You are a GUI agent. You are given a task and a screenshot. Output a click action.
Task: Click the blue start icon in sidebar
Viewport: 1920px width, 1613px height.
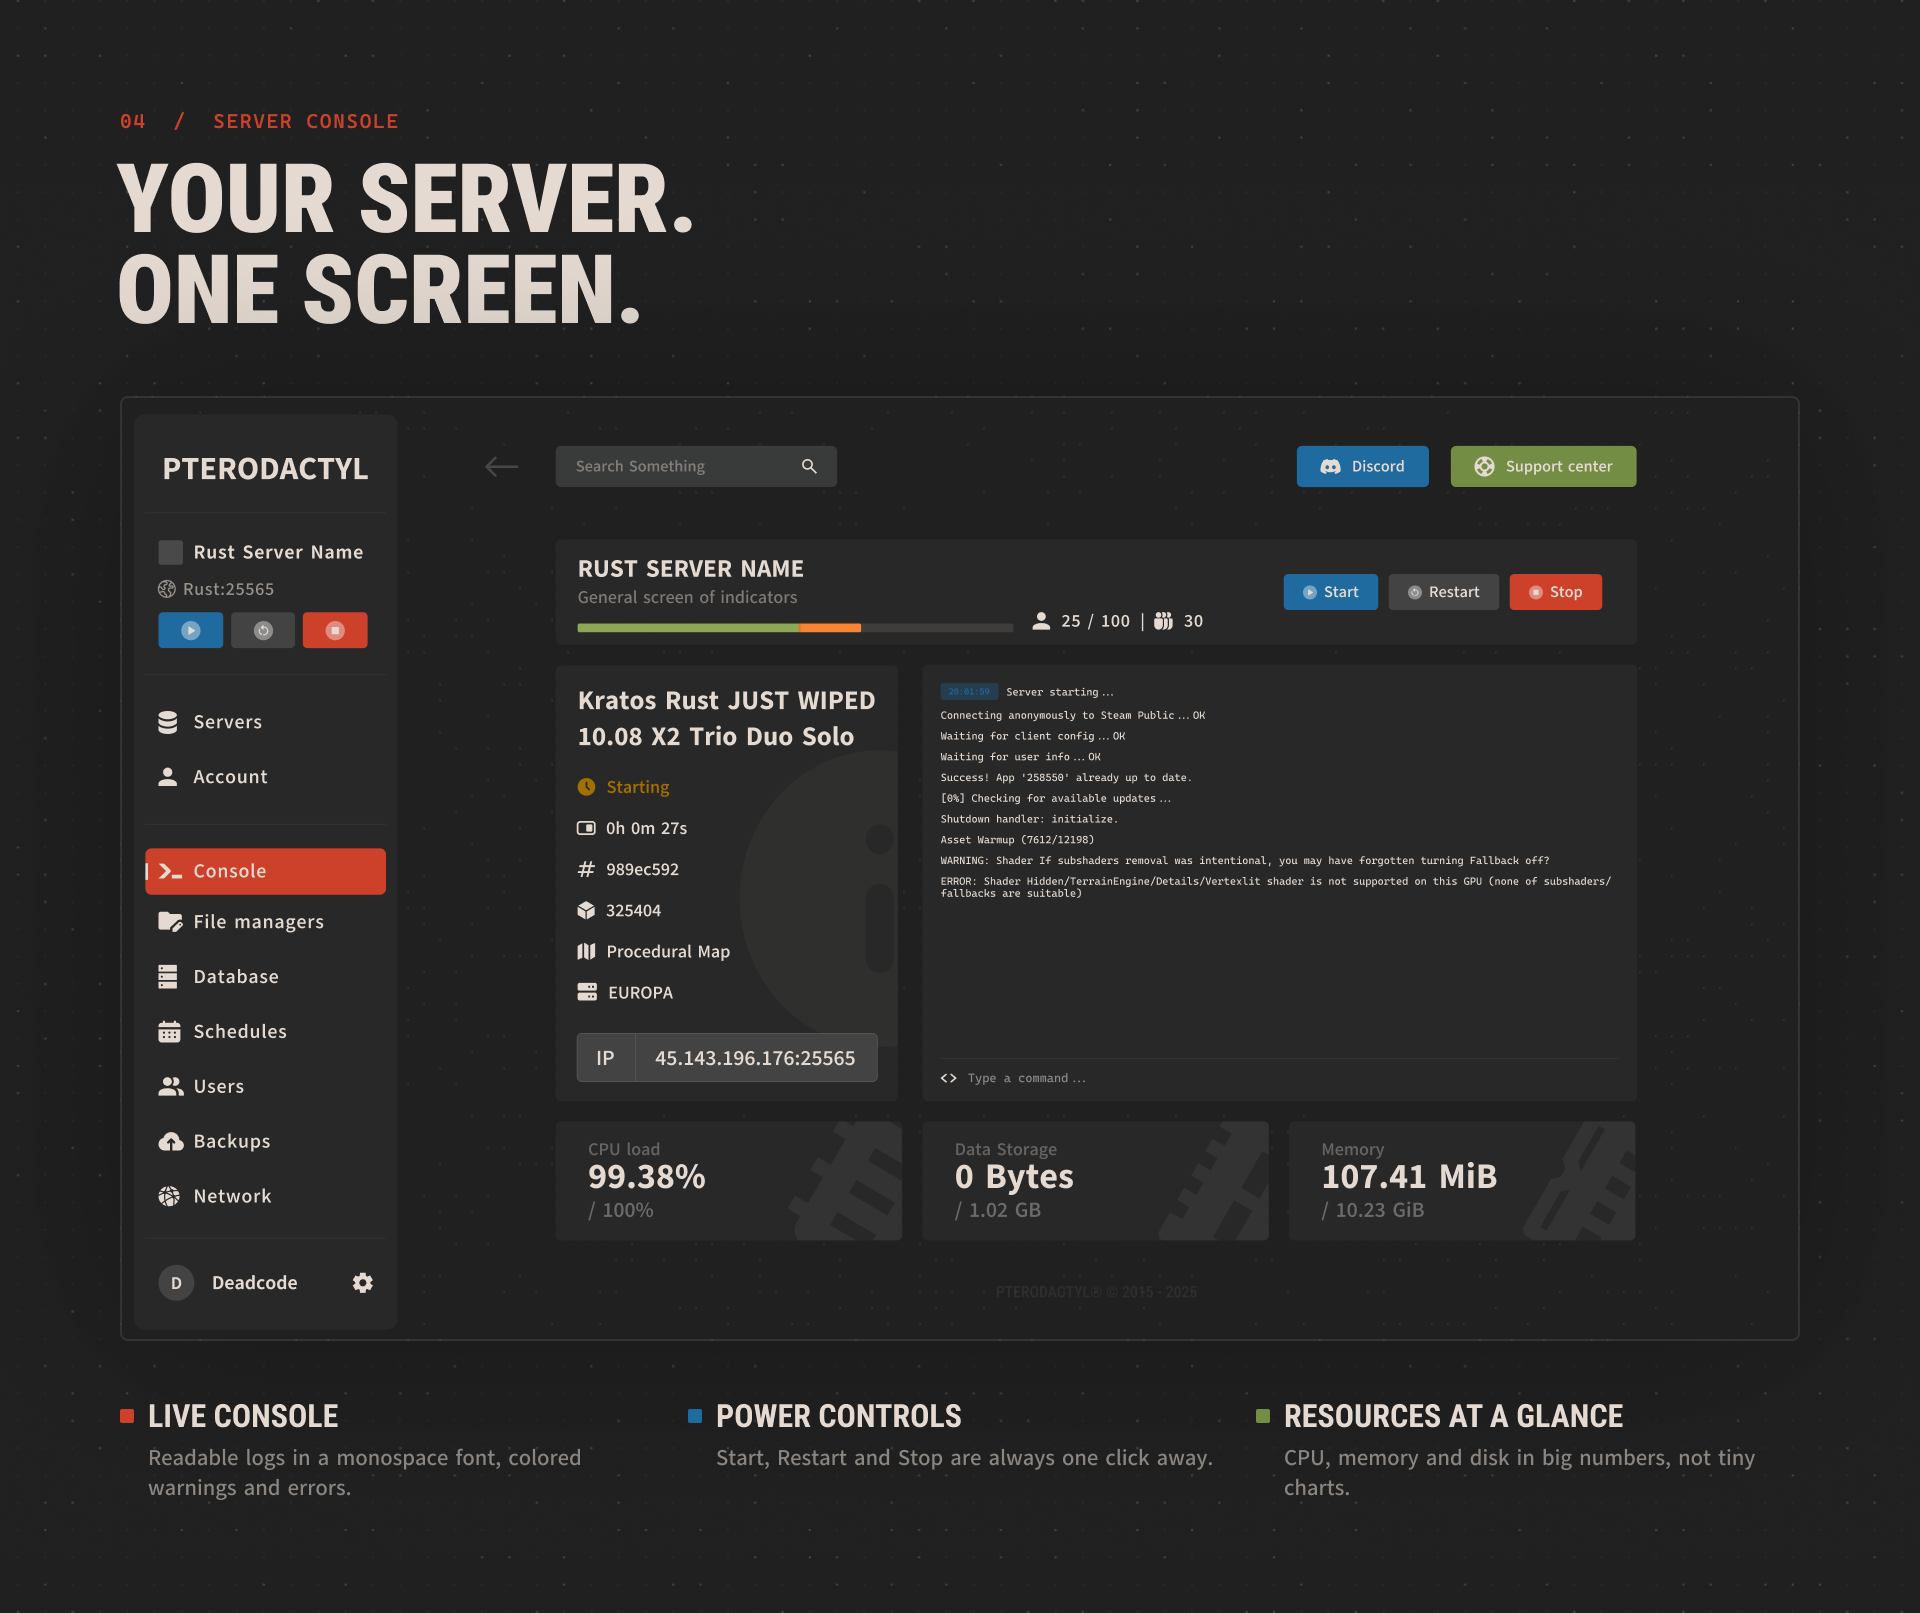point(190,630)
